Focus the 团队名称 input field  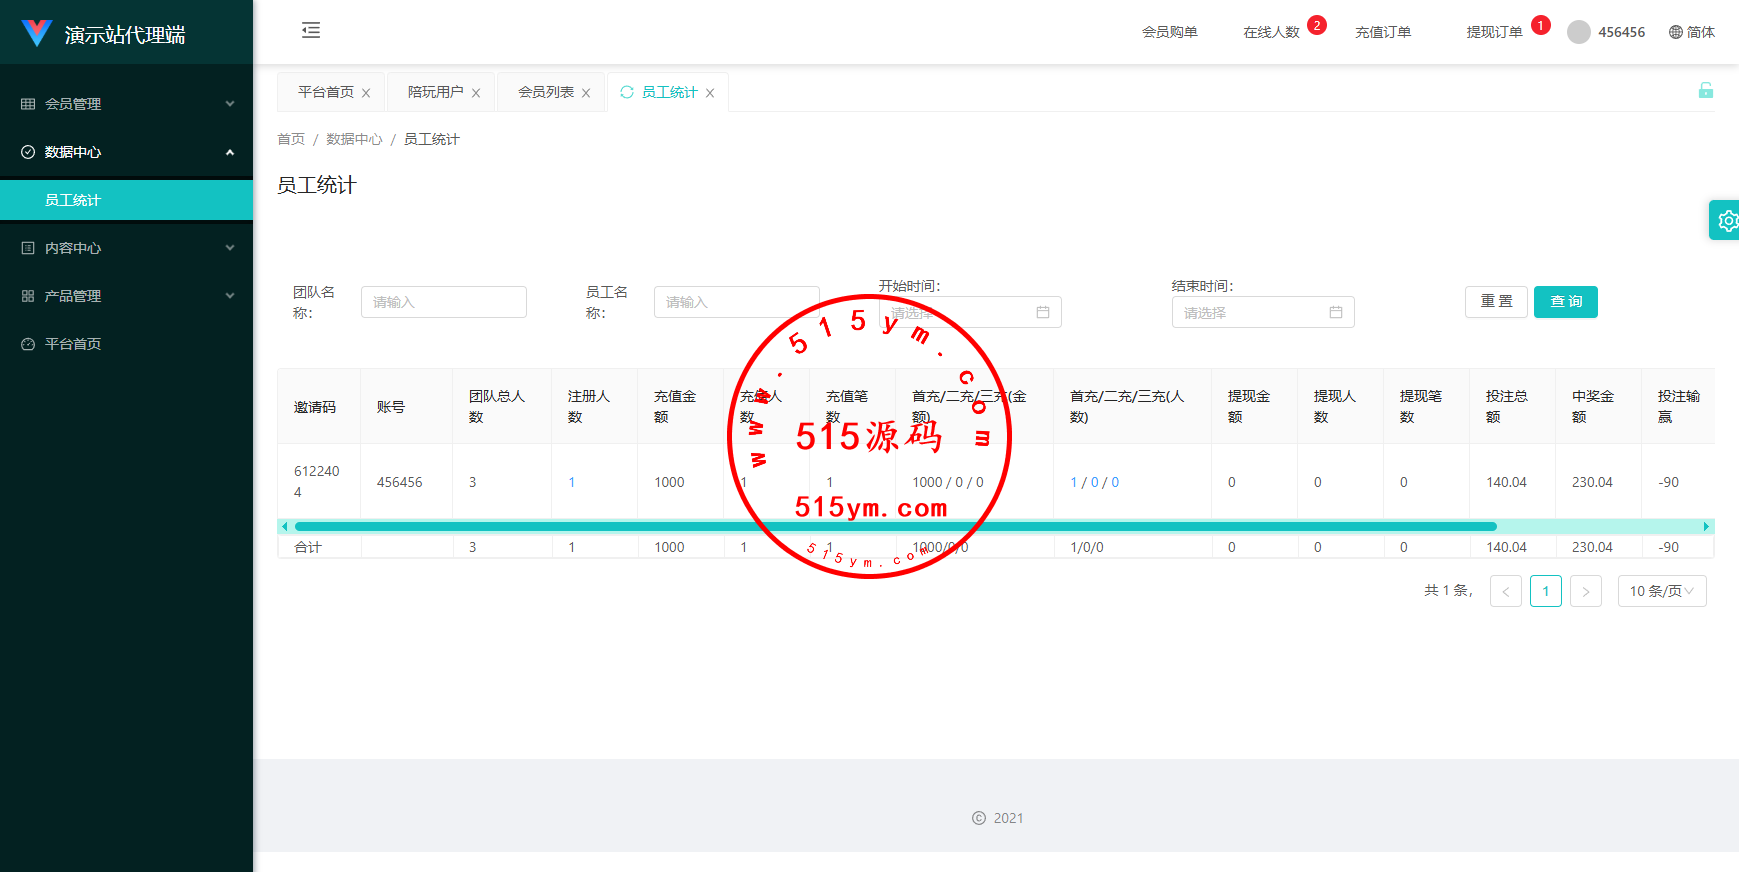[443, 302]
